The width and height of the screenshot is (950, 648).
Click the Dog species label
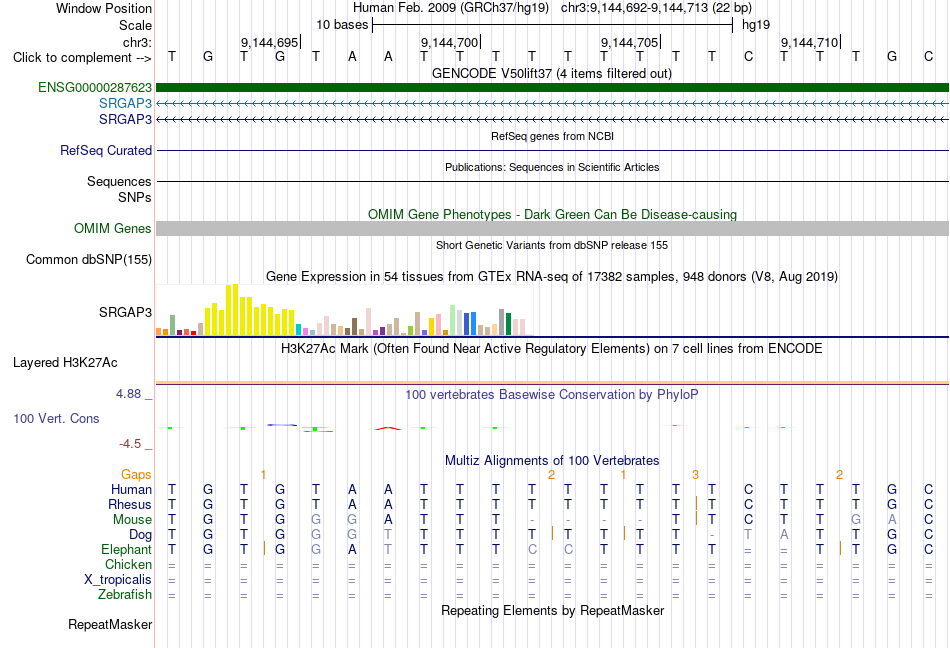point(141,535)
